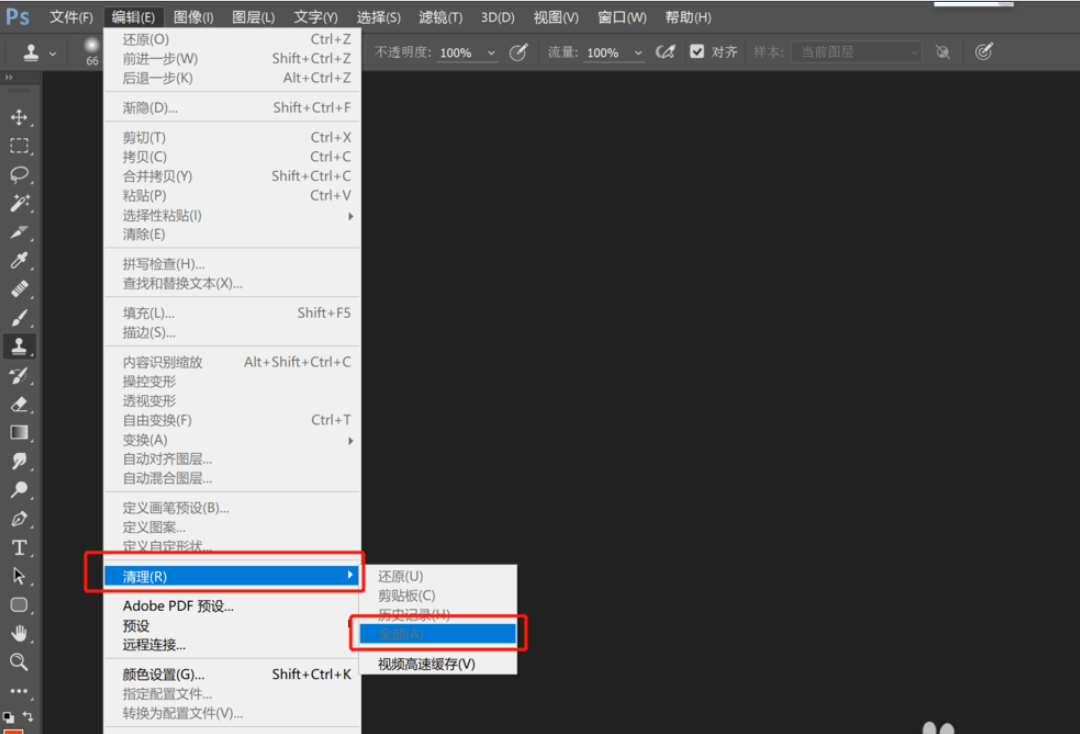The height and width of the screenshot is (734, 1080).
Task: Choose the Eyedropper tool
Action: coord(19,261)
